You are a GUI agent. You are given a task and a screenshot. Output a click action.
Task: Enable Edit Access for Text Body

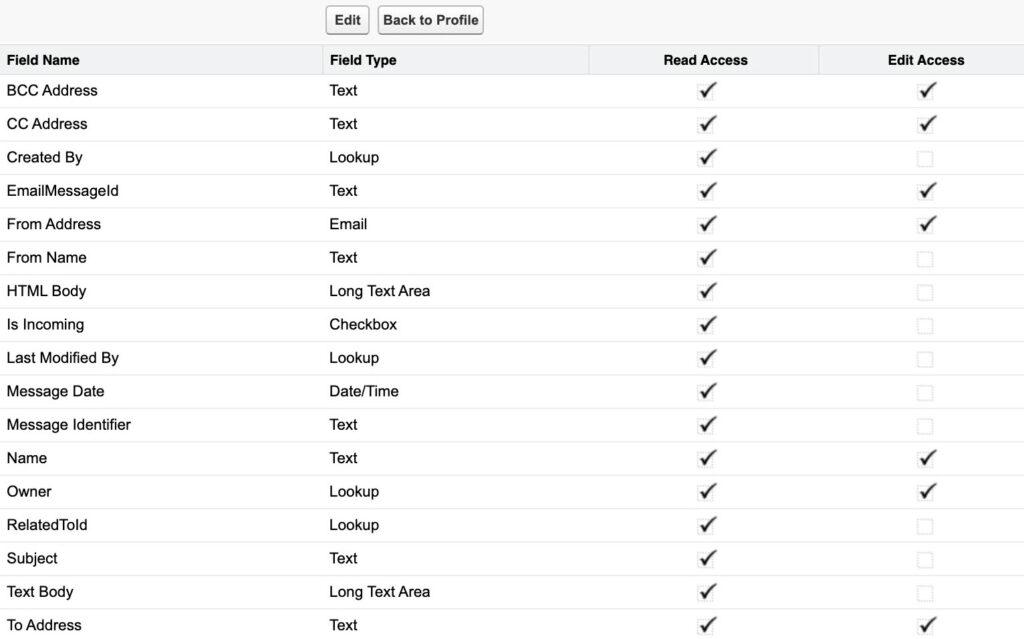(x=926, y=591)
